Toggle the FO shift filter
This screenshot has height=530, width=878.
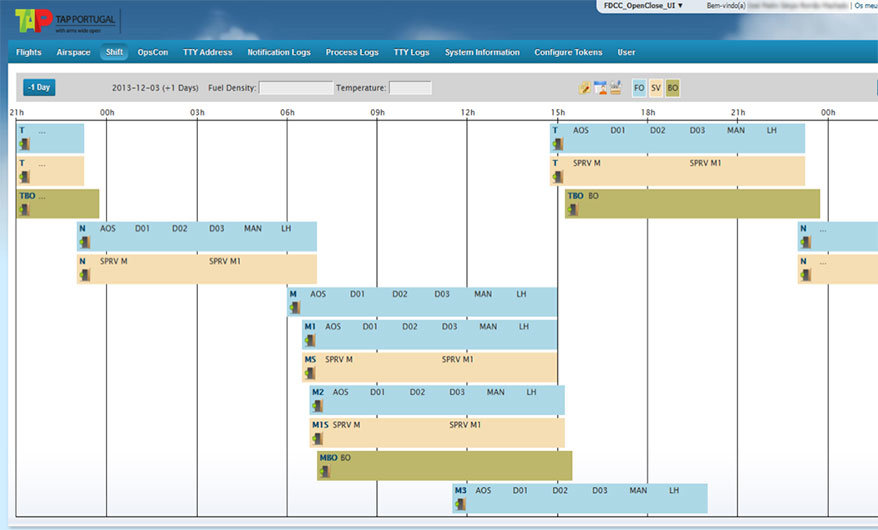(639, 88)
